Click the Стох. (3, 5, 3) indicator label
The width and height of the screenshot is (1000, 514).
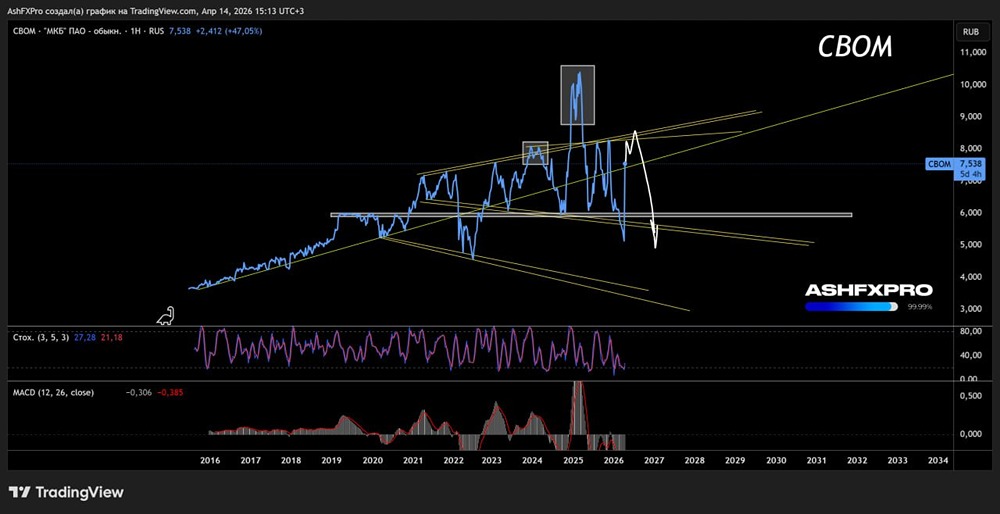[x=41, y=336]
